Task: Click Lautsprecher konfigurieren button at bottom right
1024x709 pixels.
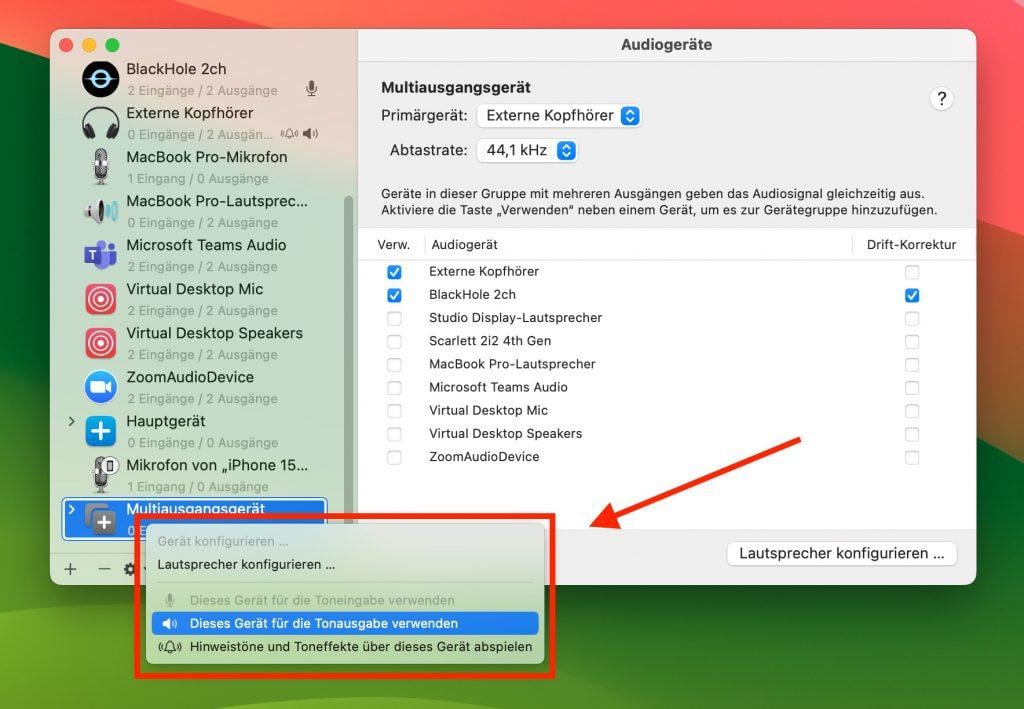Action: pyautogui.click(x=842, y=554)
